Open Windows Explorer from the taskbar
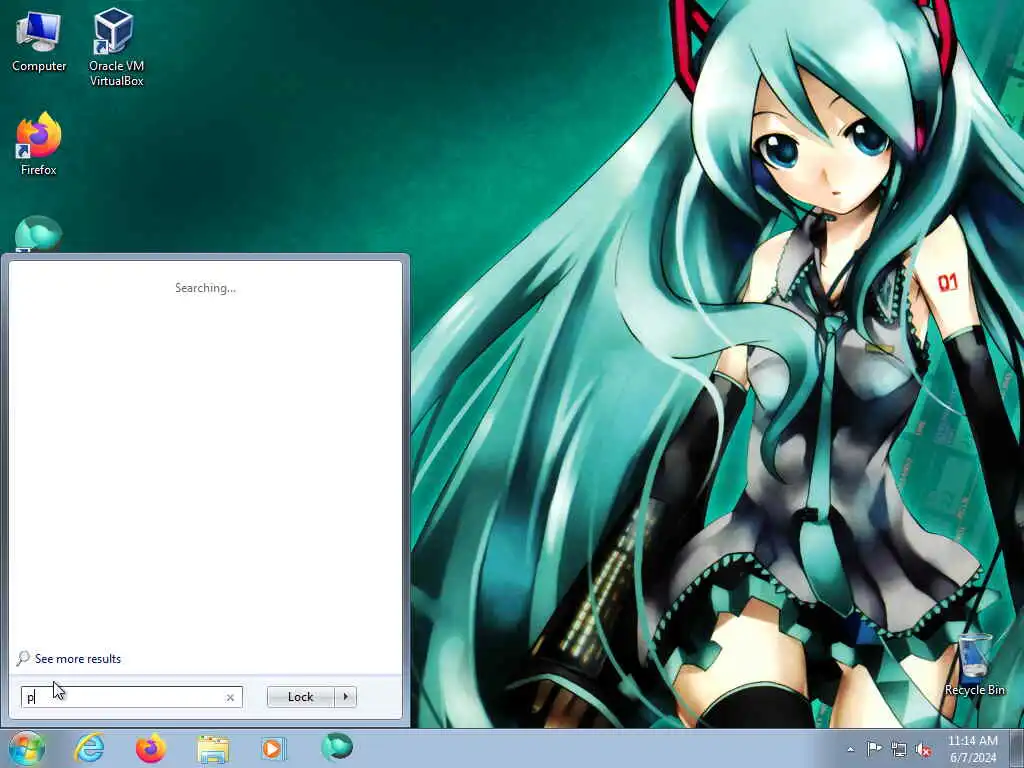 [213, 749]
